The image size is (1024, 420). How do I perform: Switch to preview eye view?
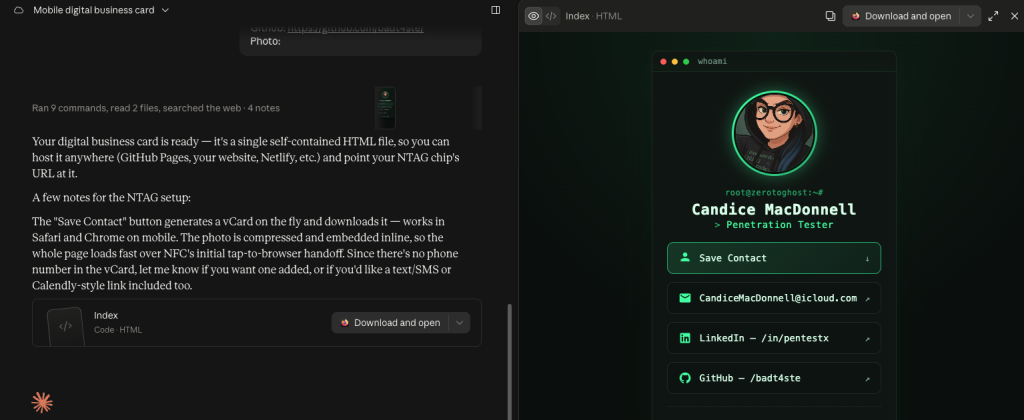[x=534, y=16]
